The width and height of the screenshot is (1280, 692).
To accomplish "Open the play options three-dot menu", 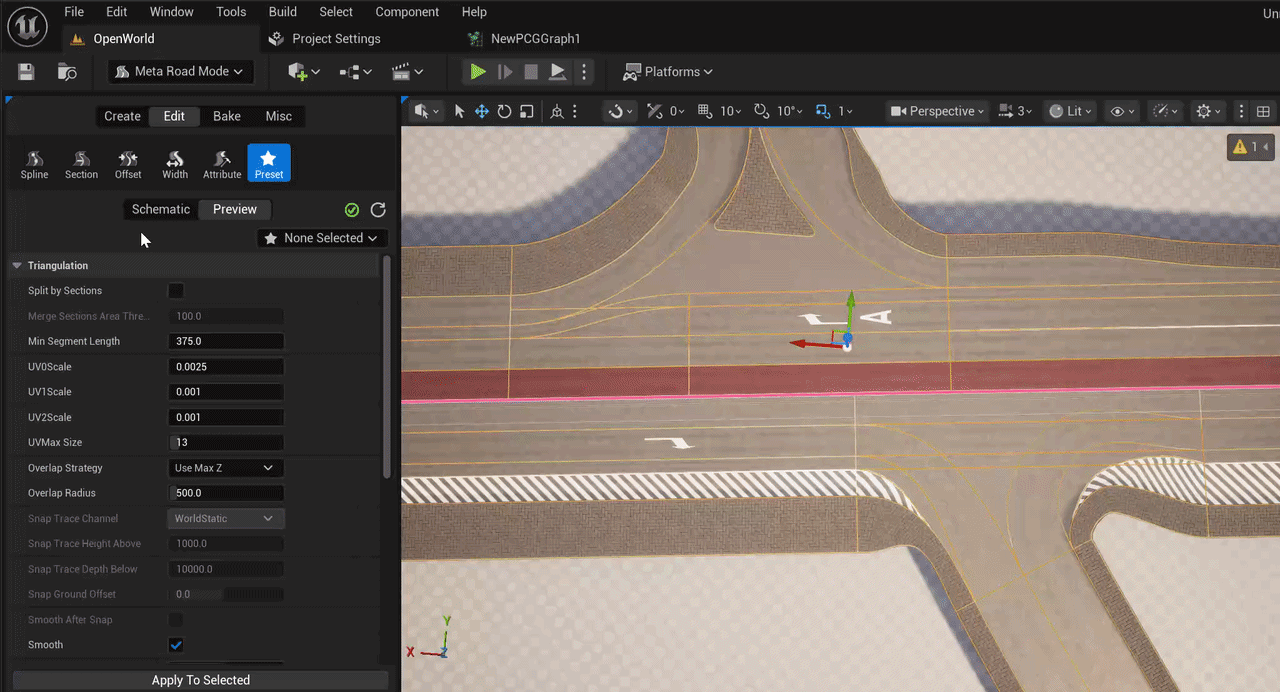I will pos(585,72).
